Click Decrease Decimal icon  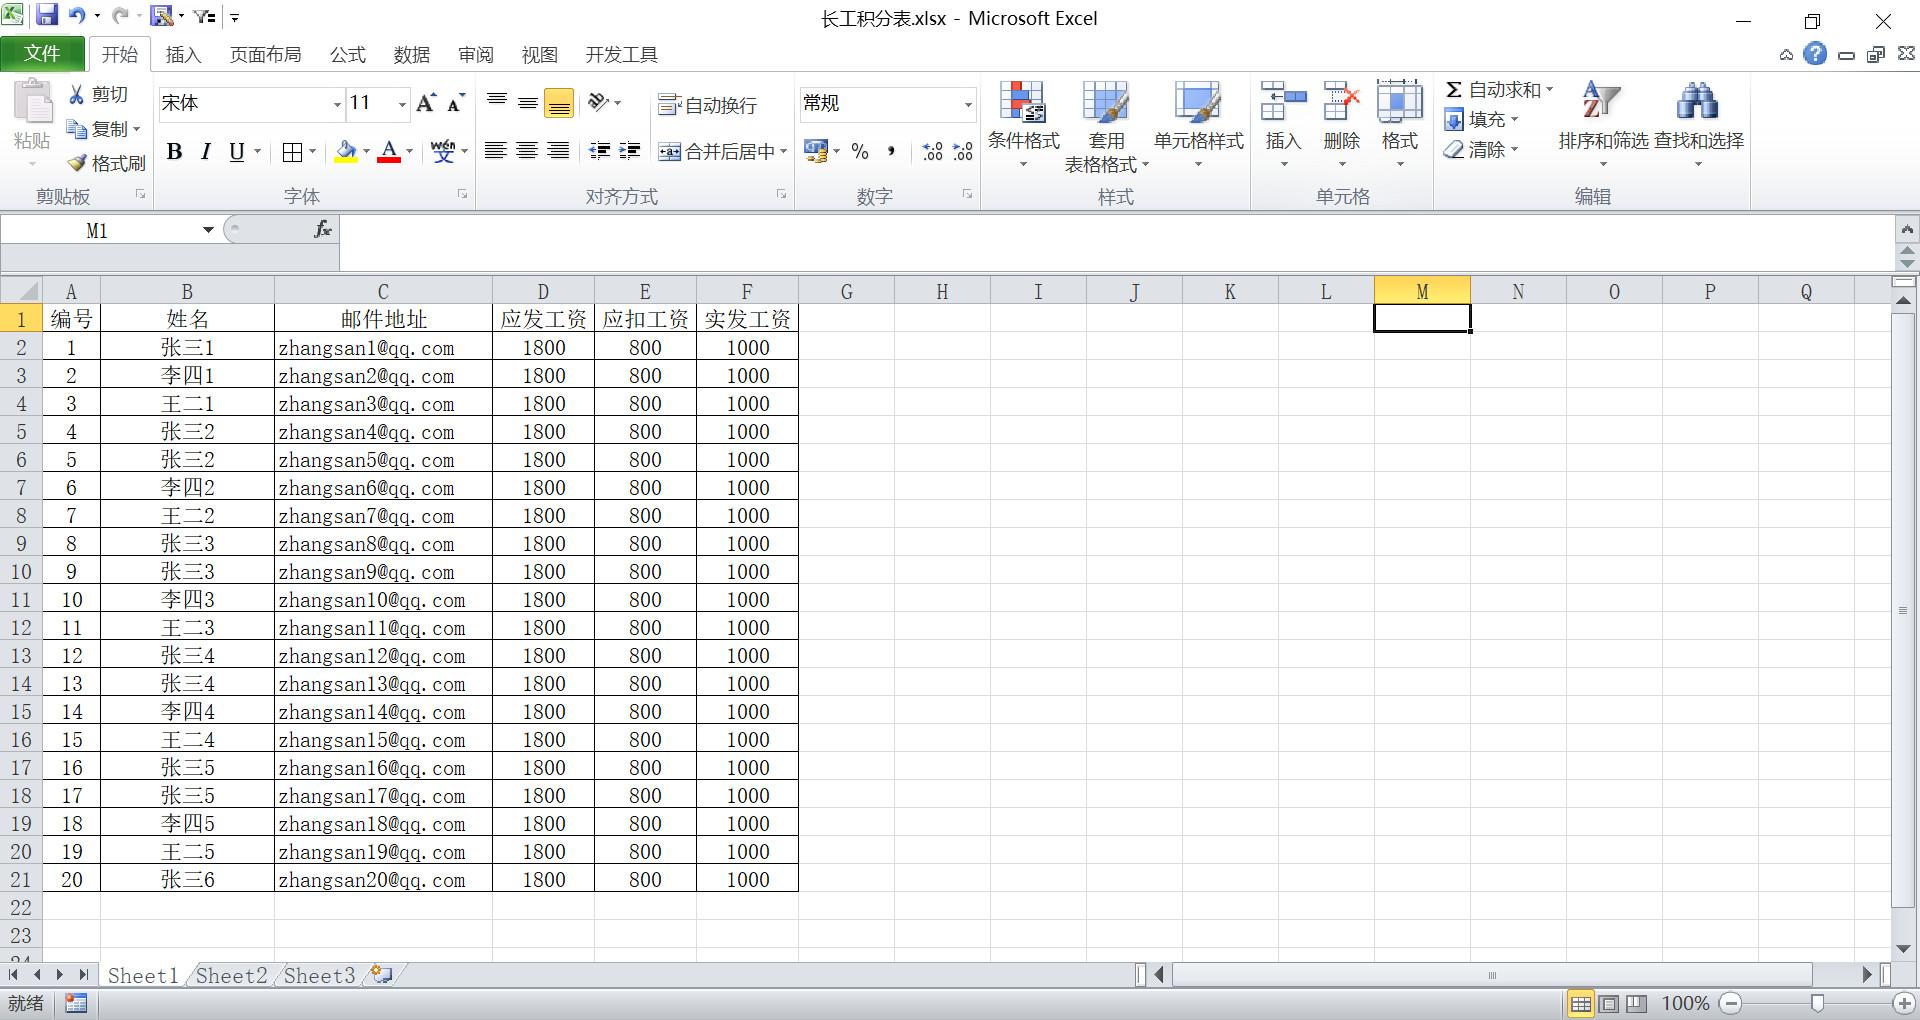(x=963, y=151)
